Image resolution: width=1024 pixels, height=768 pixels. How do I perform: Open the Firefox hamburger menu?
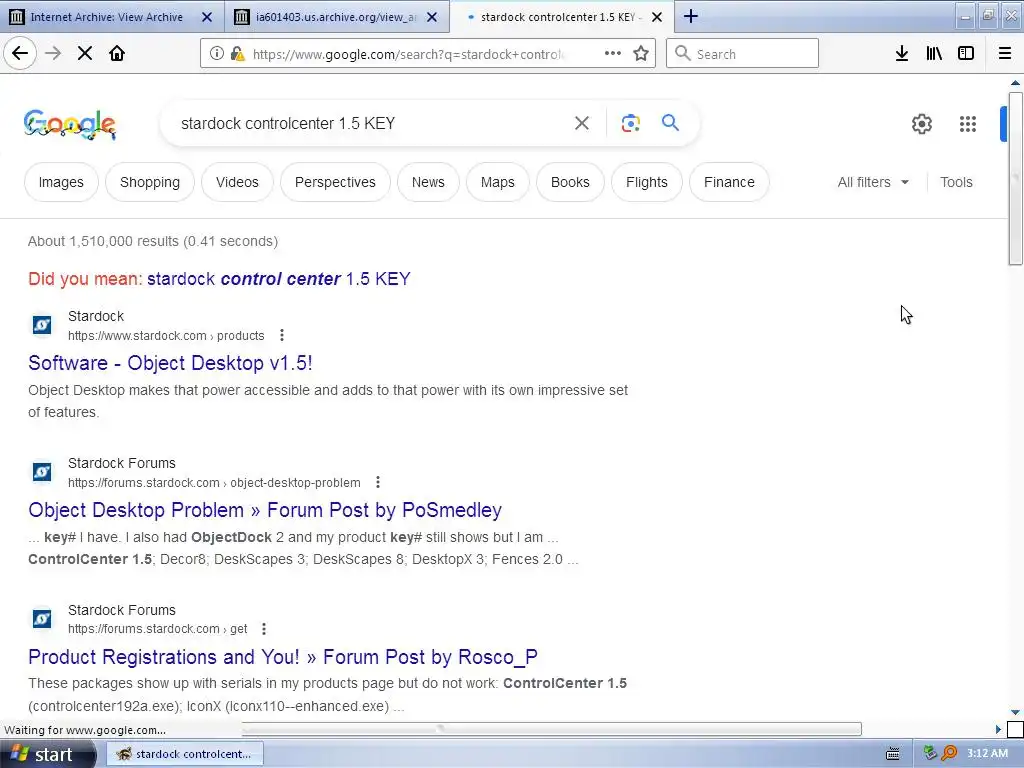(x=1005, y=54)
